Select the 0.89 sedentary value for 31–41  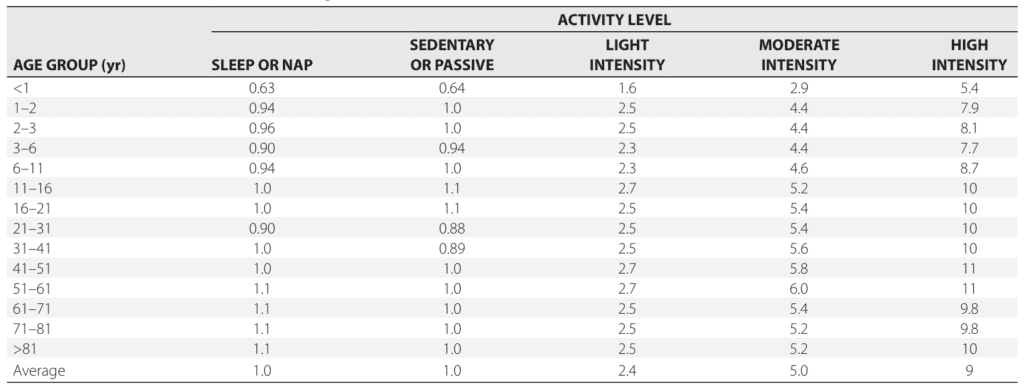coord(452,249)
